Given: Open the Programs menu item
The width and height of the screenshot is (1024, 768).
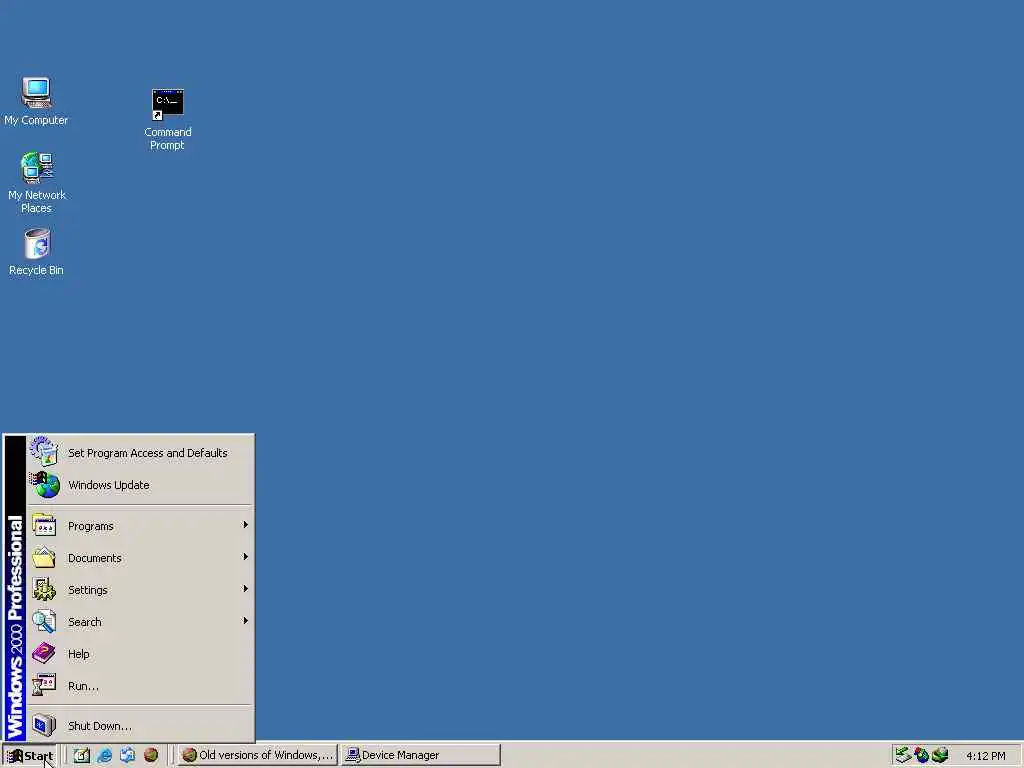Looking at the screenshot, I should (x=140, y=526).
